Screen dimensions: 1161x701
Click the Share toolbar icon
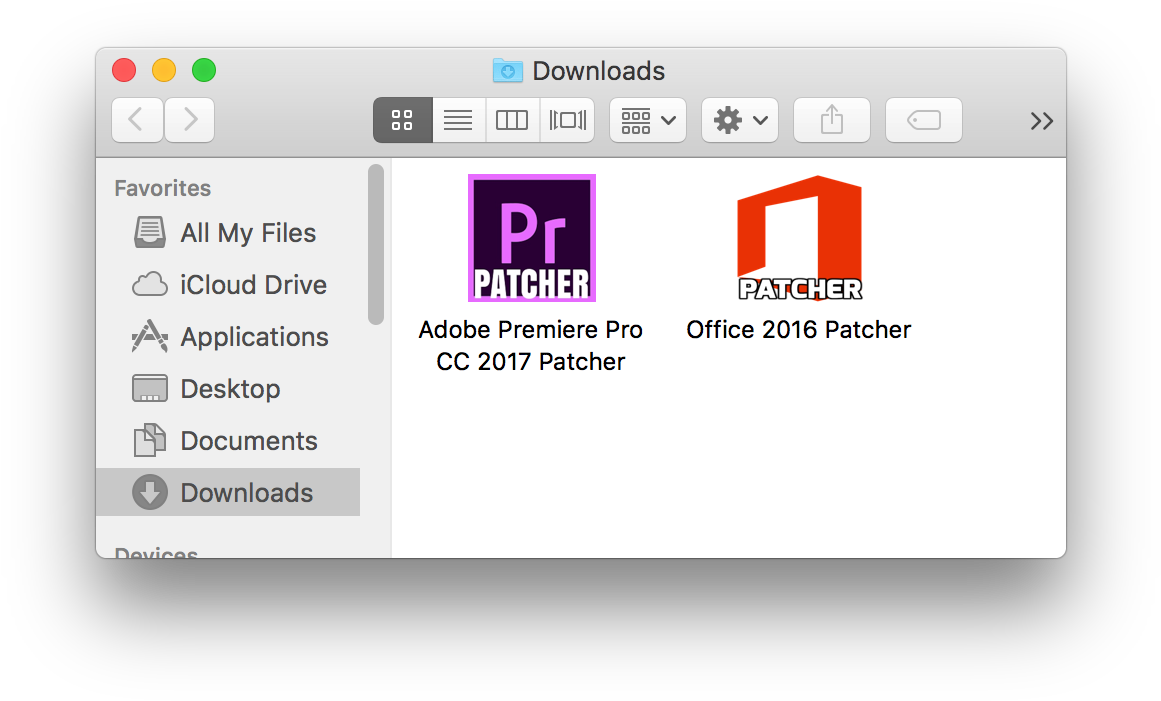tap(831, 121)
